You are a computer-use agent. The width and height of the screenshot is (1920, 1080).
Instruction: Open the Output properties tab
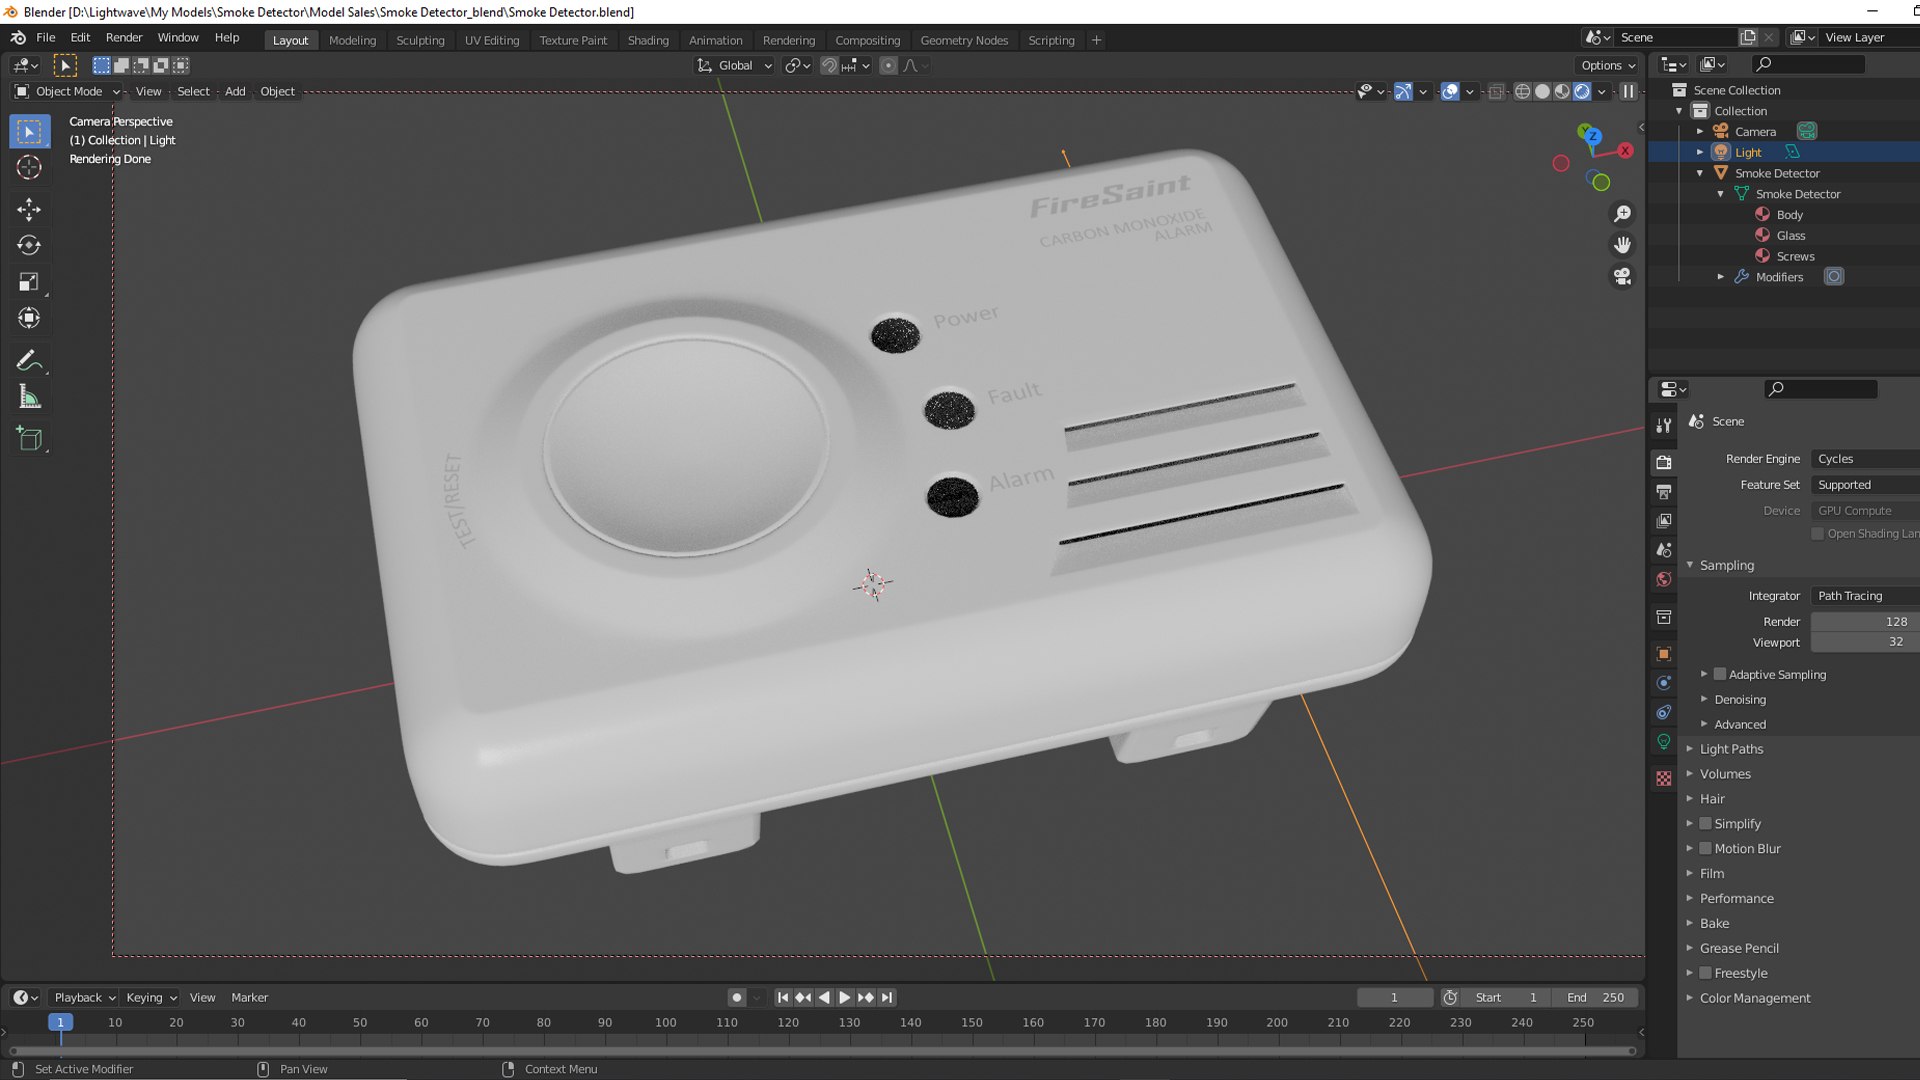tap(1664, 492)
